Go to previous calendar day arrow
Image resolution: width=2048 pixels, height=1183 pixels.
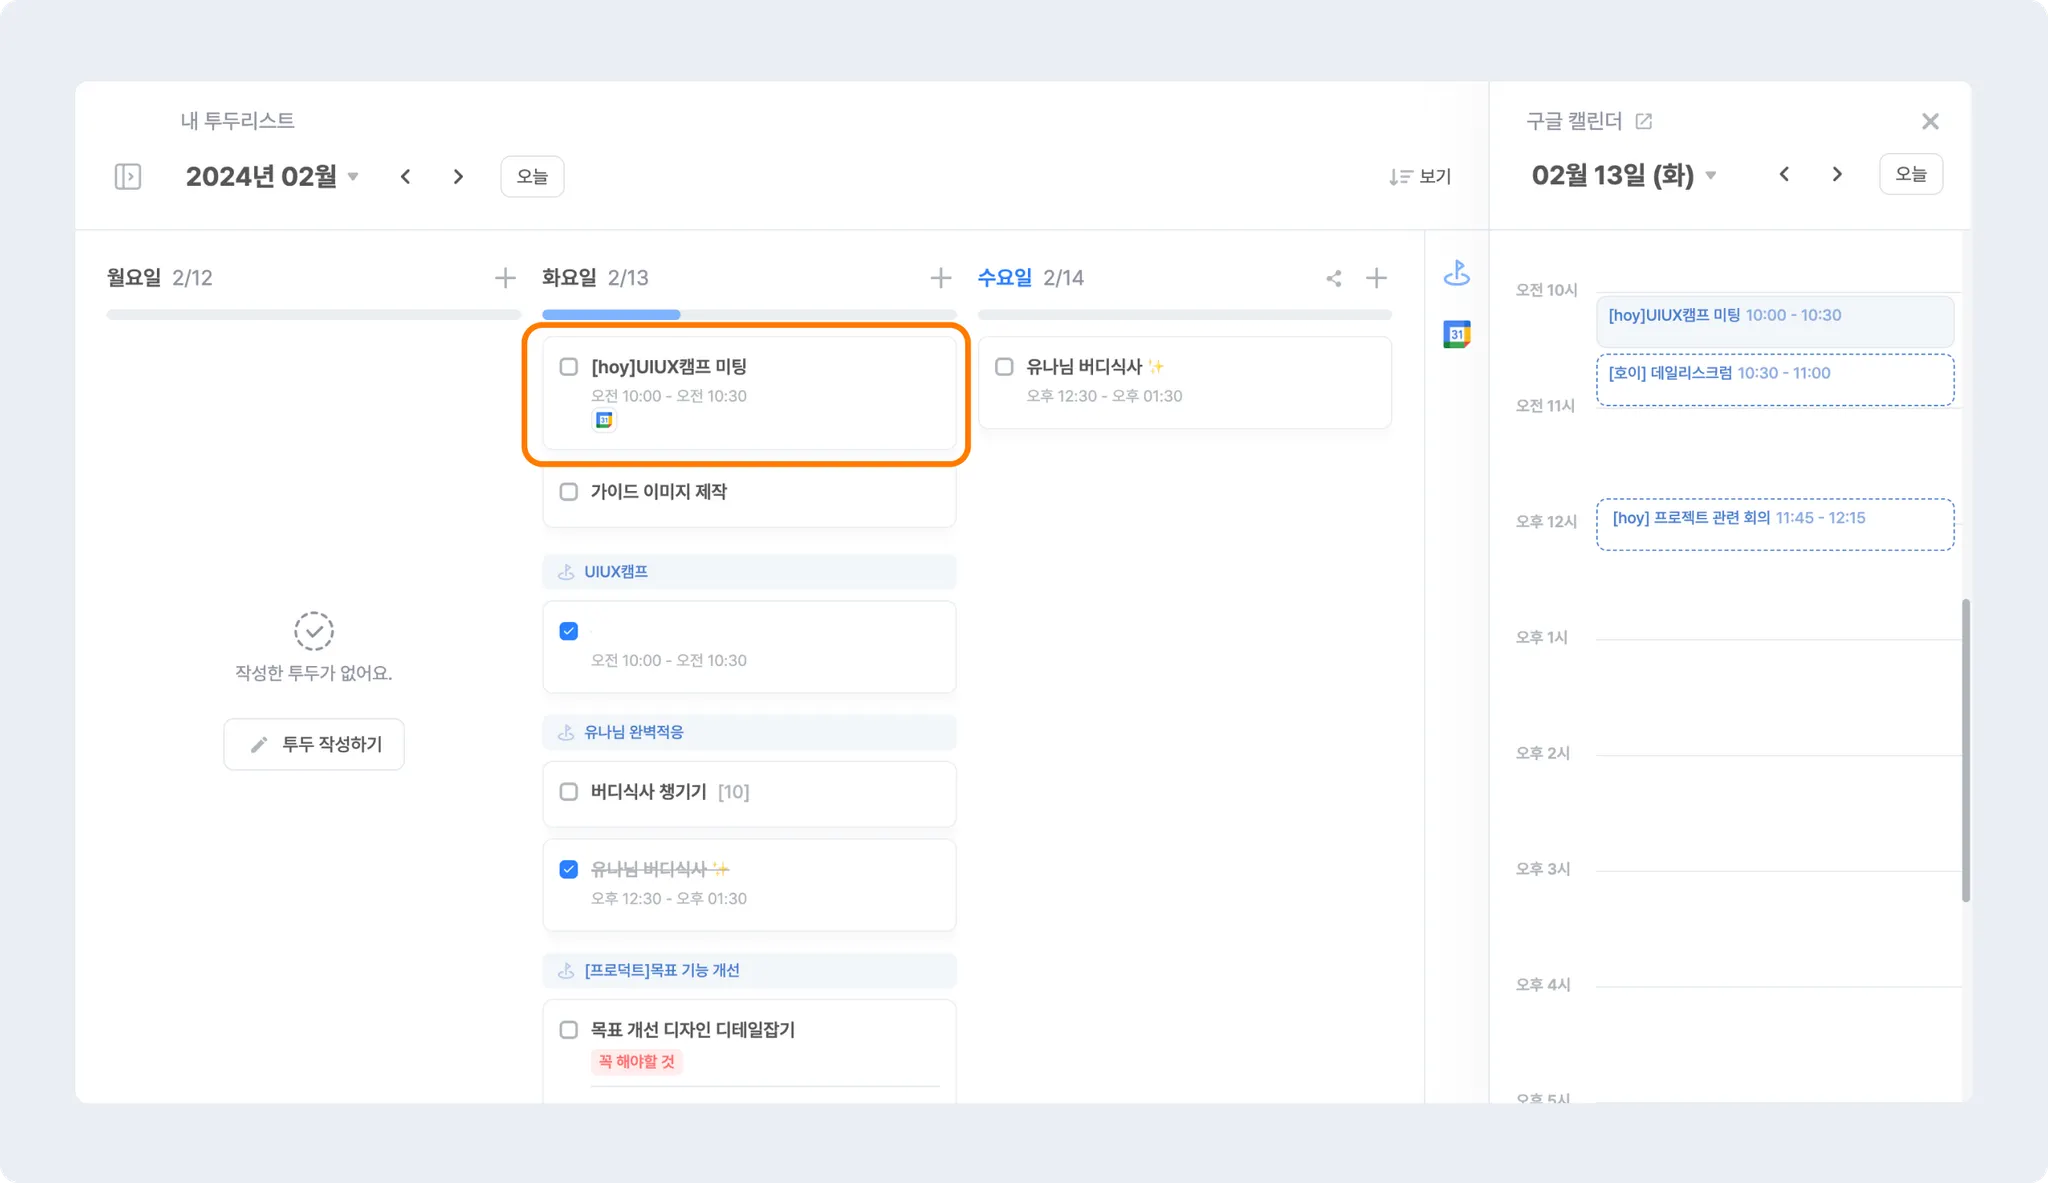(1784, 175)
